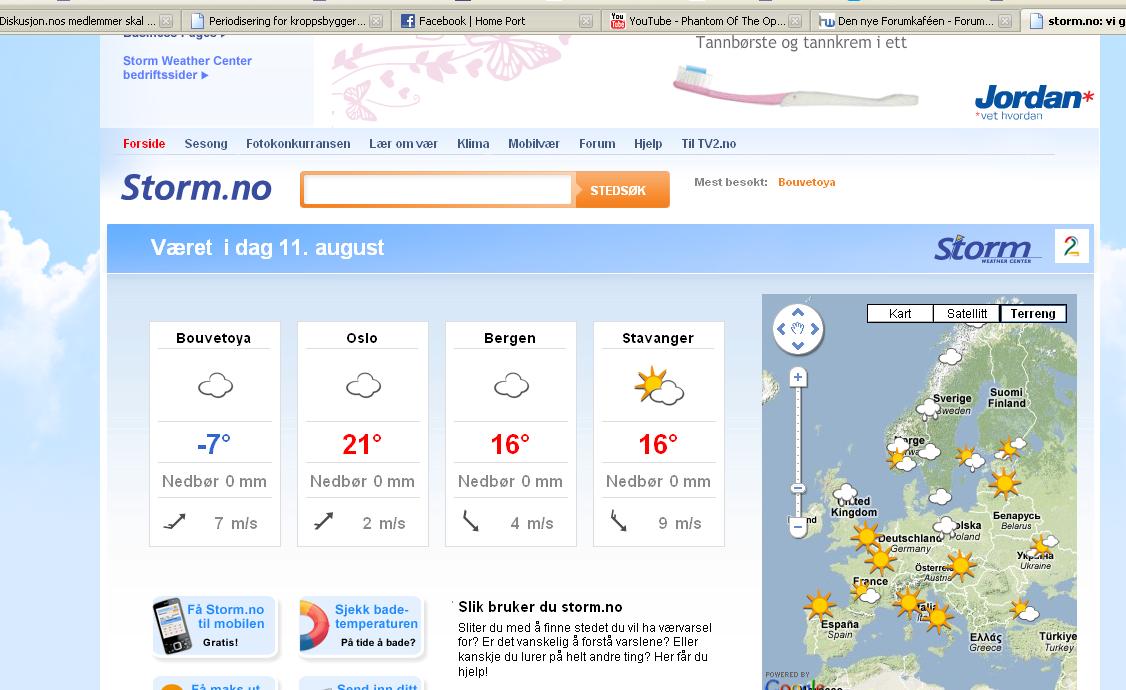Click the STEDSØK search button
Viewport: 1126px width, 690px height.
point(622,190)
